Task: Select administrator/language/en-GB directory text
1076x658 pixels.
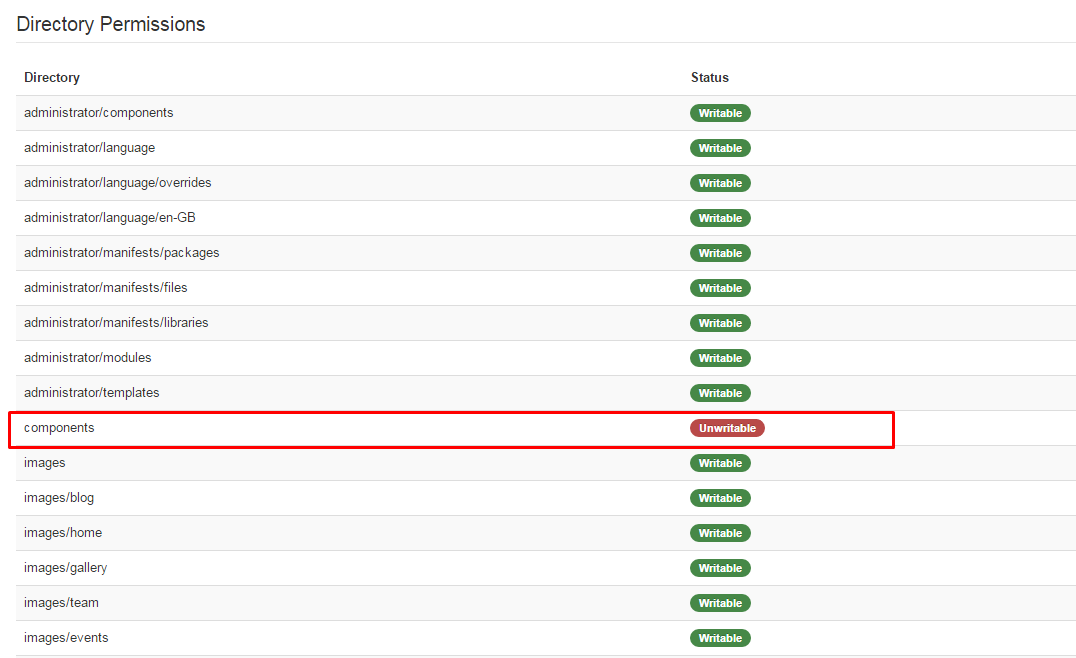Action: pos(110,218)
